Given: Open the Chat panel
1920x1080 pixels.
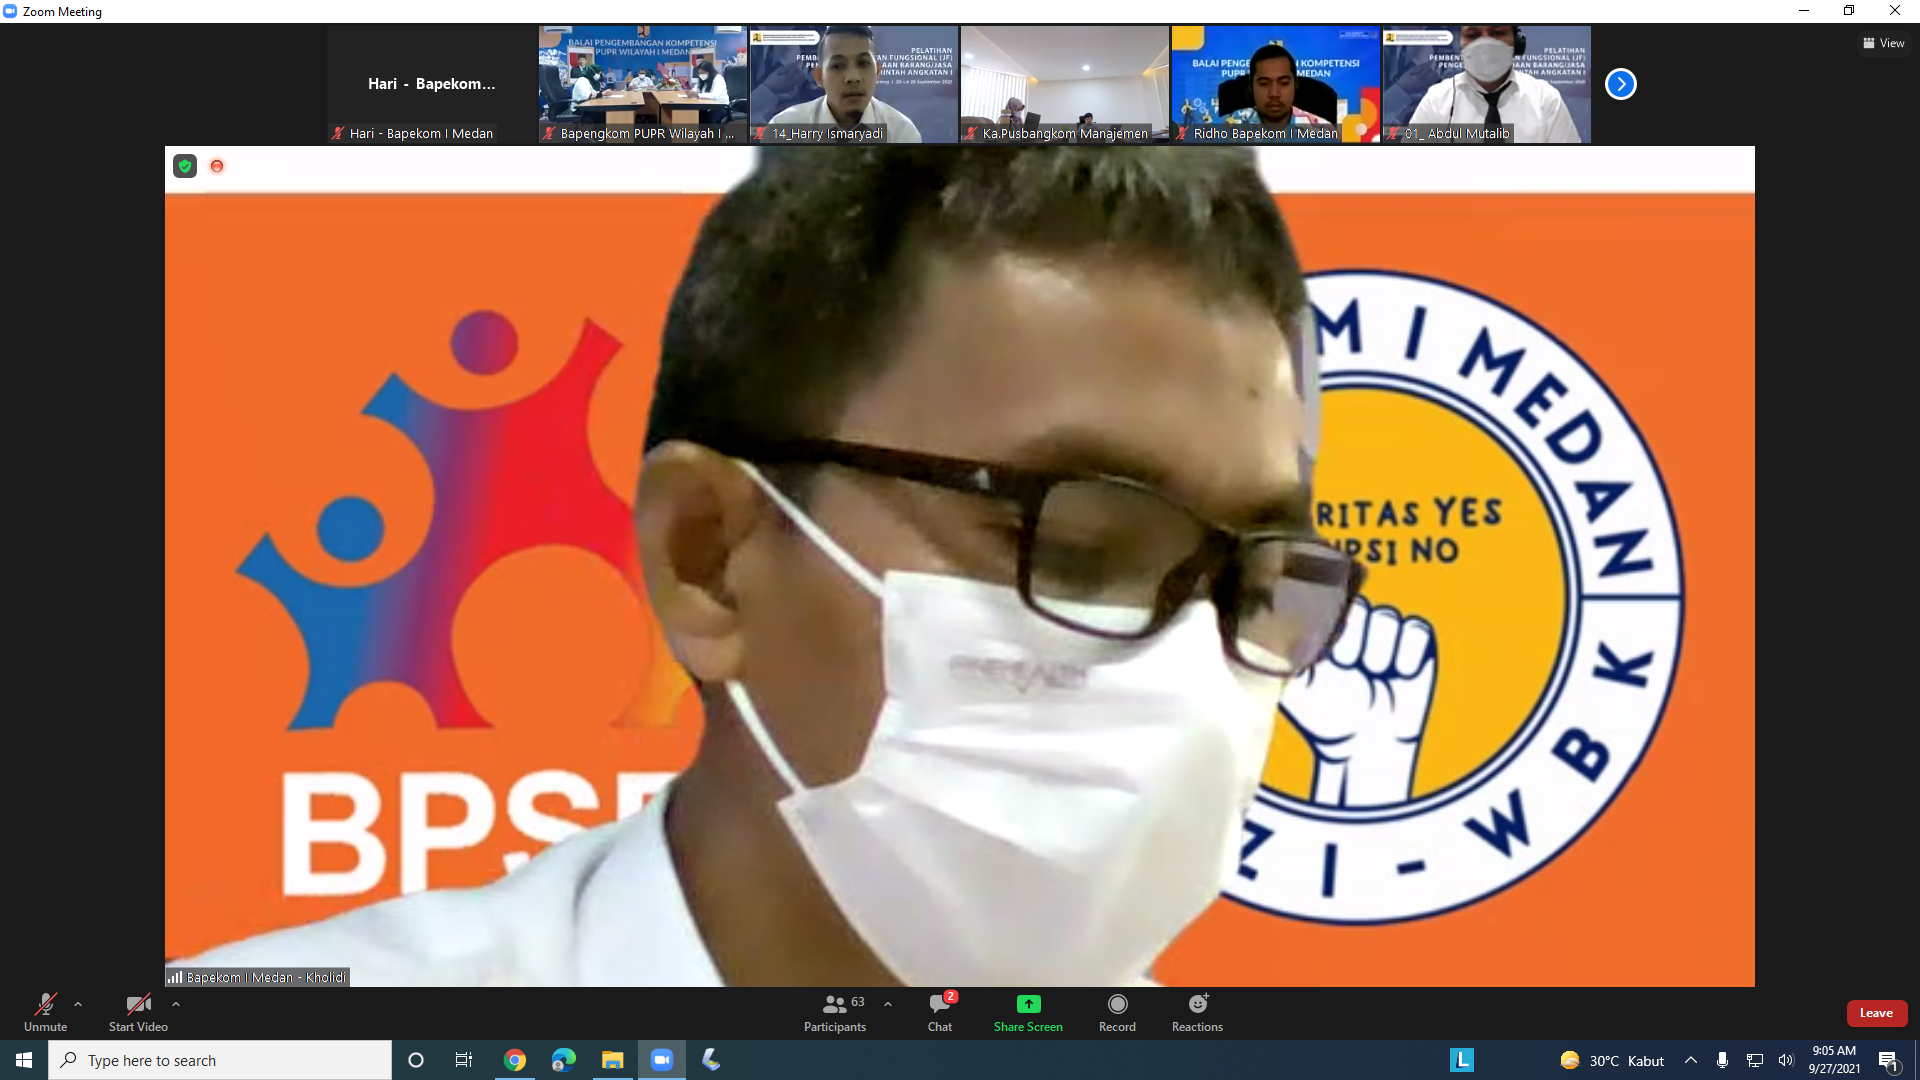Looking at the screenshot, I should (940, 1012).
